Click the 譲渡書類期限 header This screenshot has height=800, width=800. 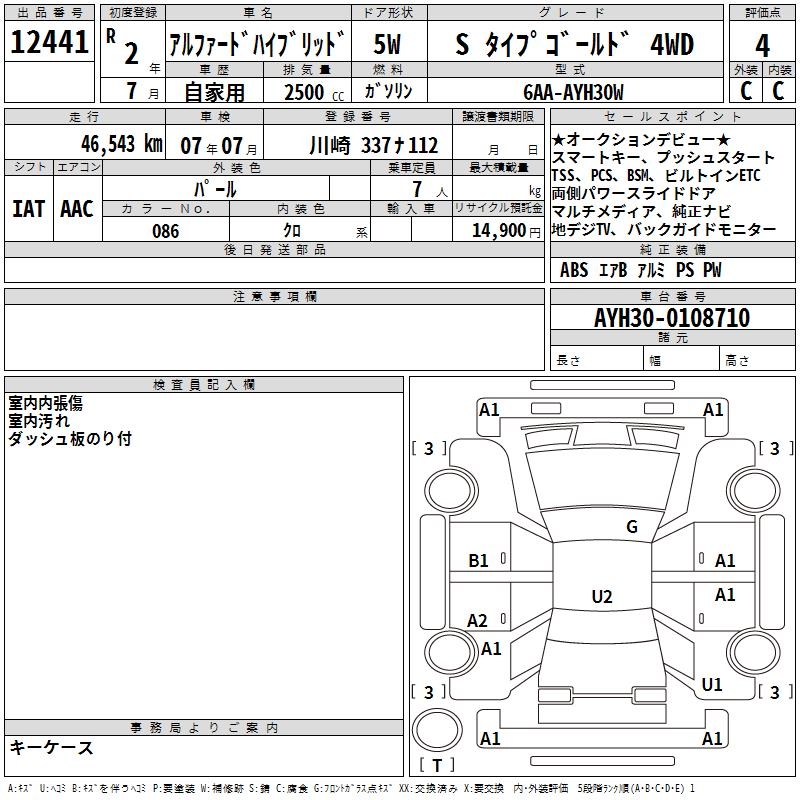click(498, 116)
